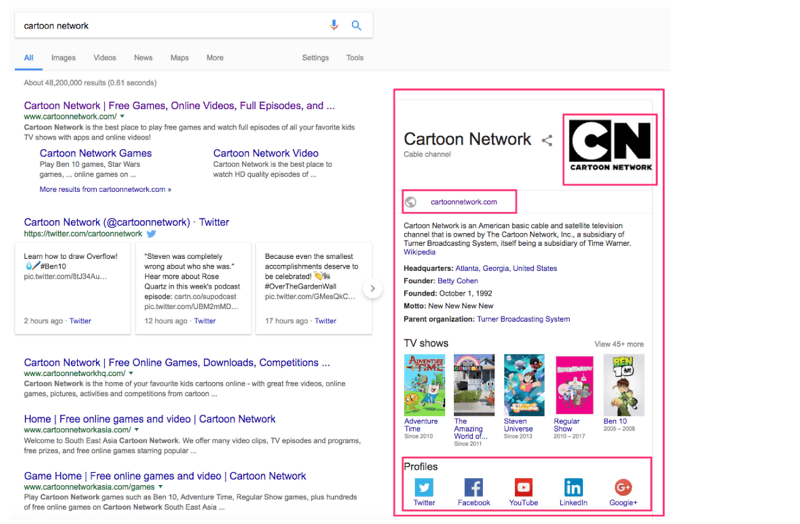Open the Facebook profile icon
This screenshot has width=800, height=524.
coord(474,487)
